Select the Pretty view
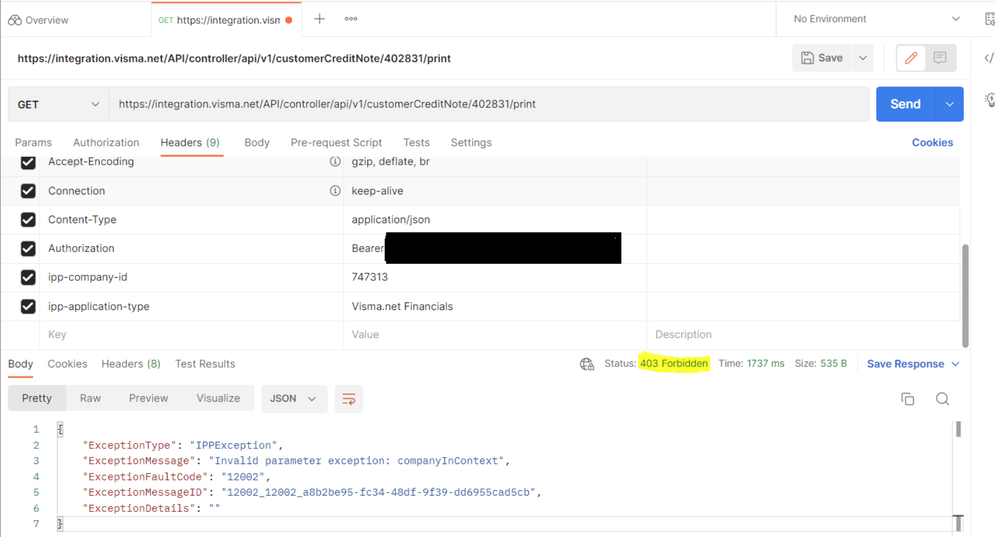The height and width of the screenshot is (537, 998). [x=37, y=398]
